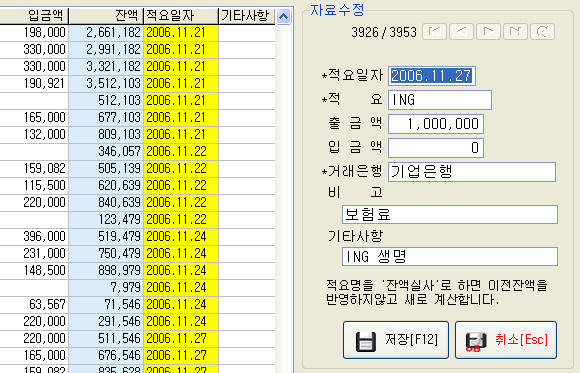The width and height of the screenshot is (580, 373).
Task: Edit 비고 field containing 보험료
Action: click(x=450, y=215)
